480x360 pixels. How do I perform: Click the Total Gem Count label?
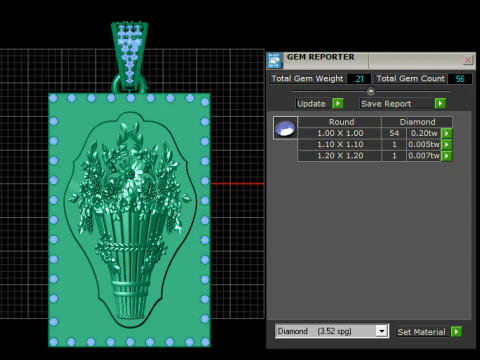(x=411, y=79)
